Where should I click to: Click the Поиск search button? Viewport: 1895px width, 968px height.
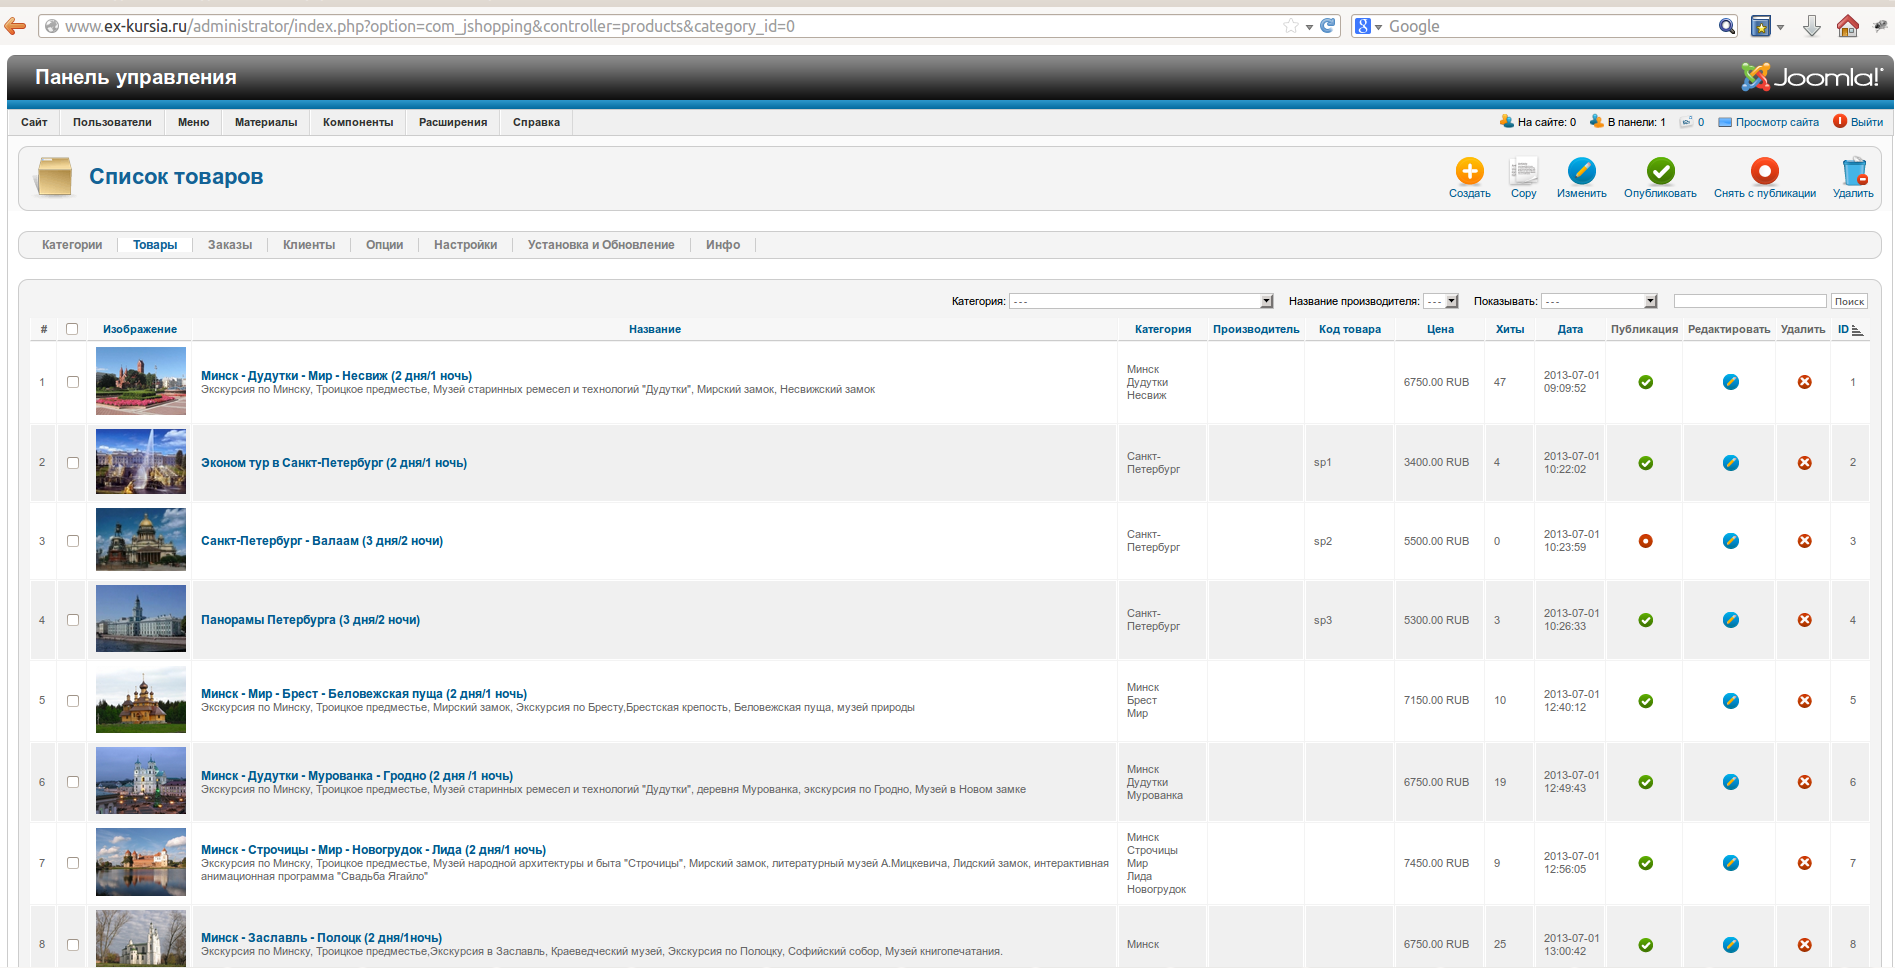(x=1849, y=301)
